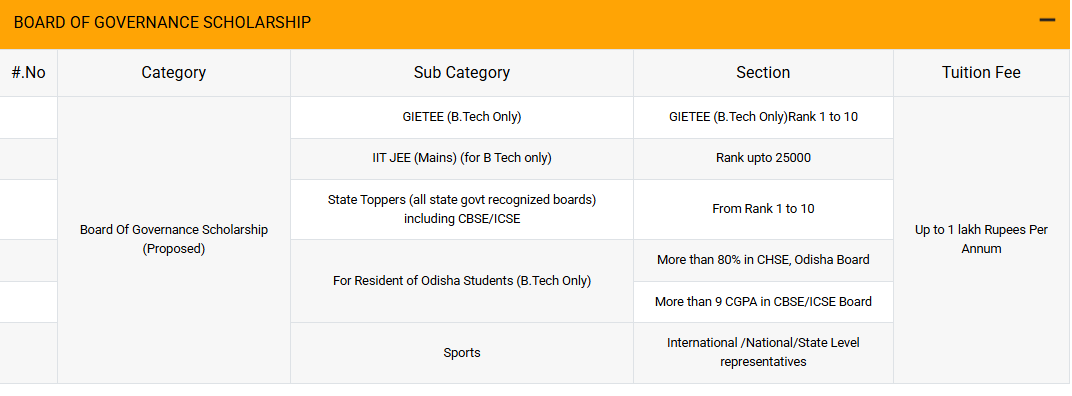Click the From Rank 1 to 10 cell
1072x396 pixels.
(763, 209)
